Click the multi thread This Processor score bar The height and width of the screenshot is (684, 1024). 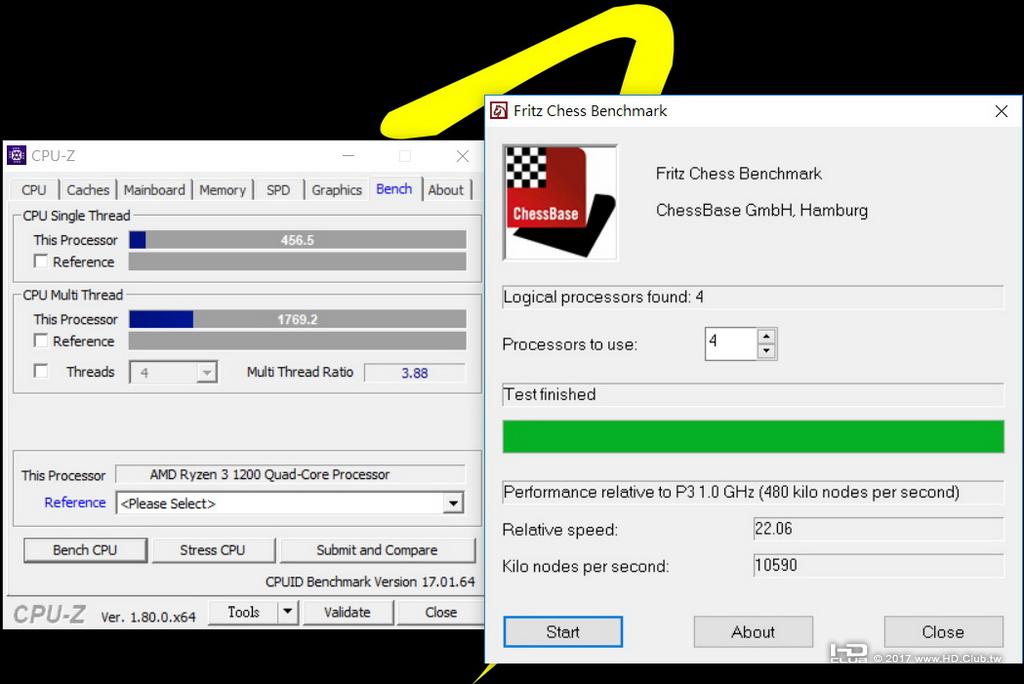pyautogui.click(x=298, y=319)
